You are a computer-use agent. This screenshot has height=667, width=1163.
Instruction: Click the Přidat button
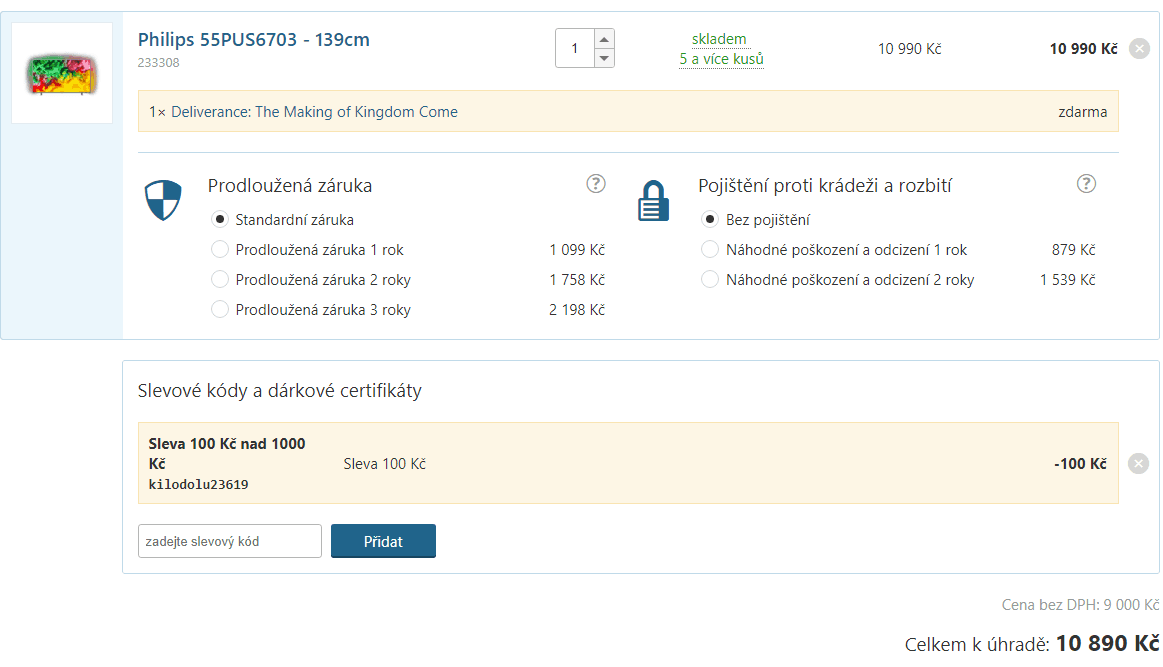tap(383, 542)
